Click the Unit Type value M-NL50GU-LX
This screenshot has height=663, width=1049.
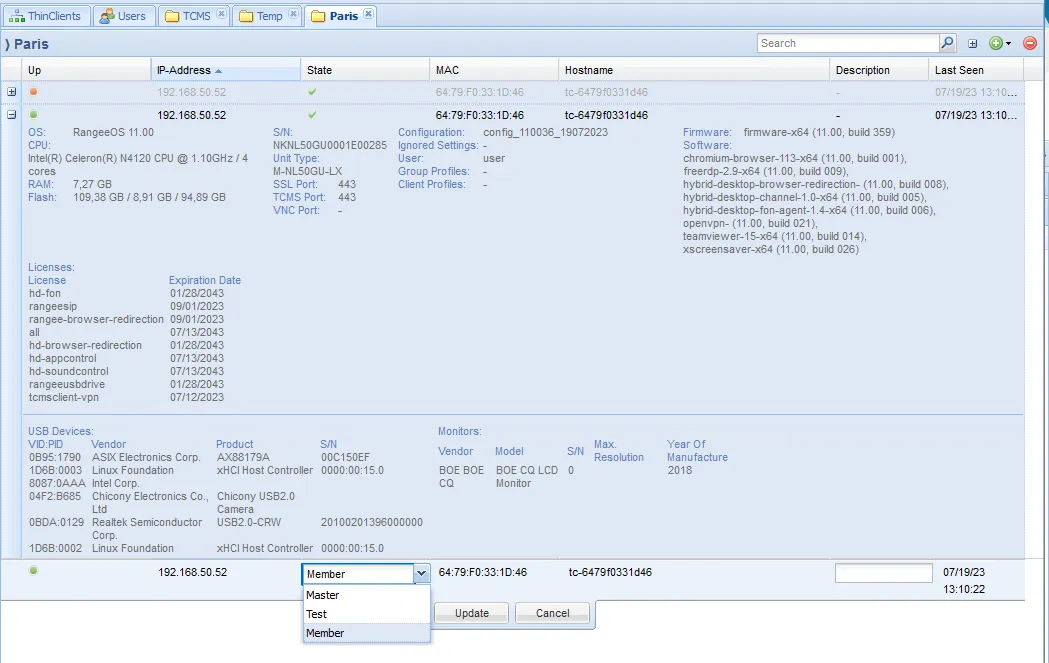click(x=307, y=171)
